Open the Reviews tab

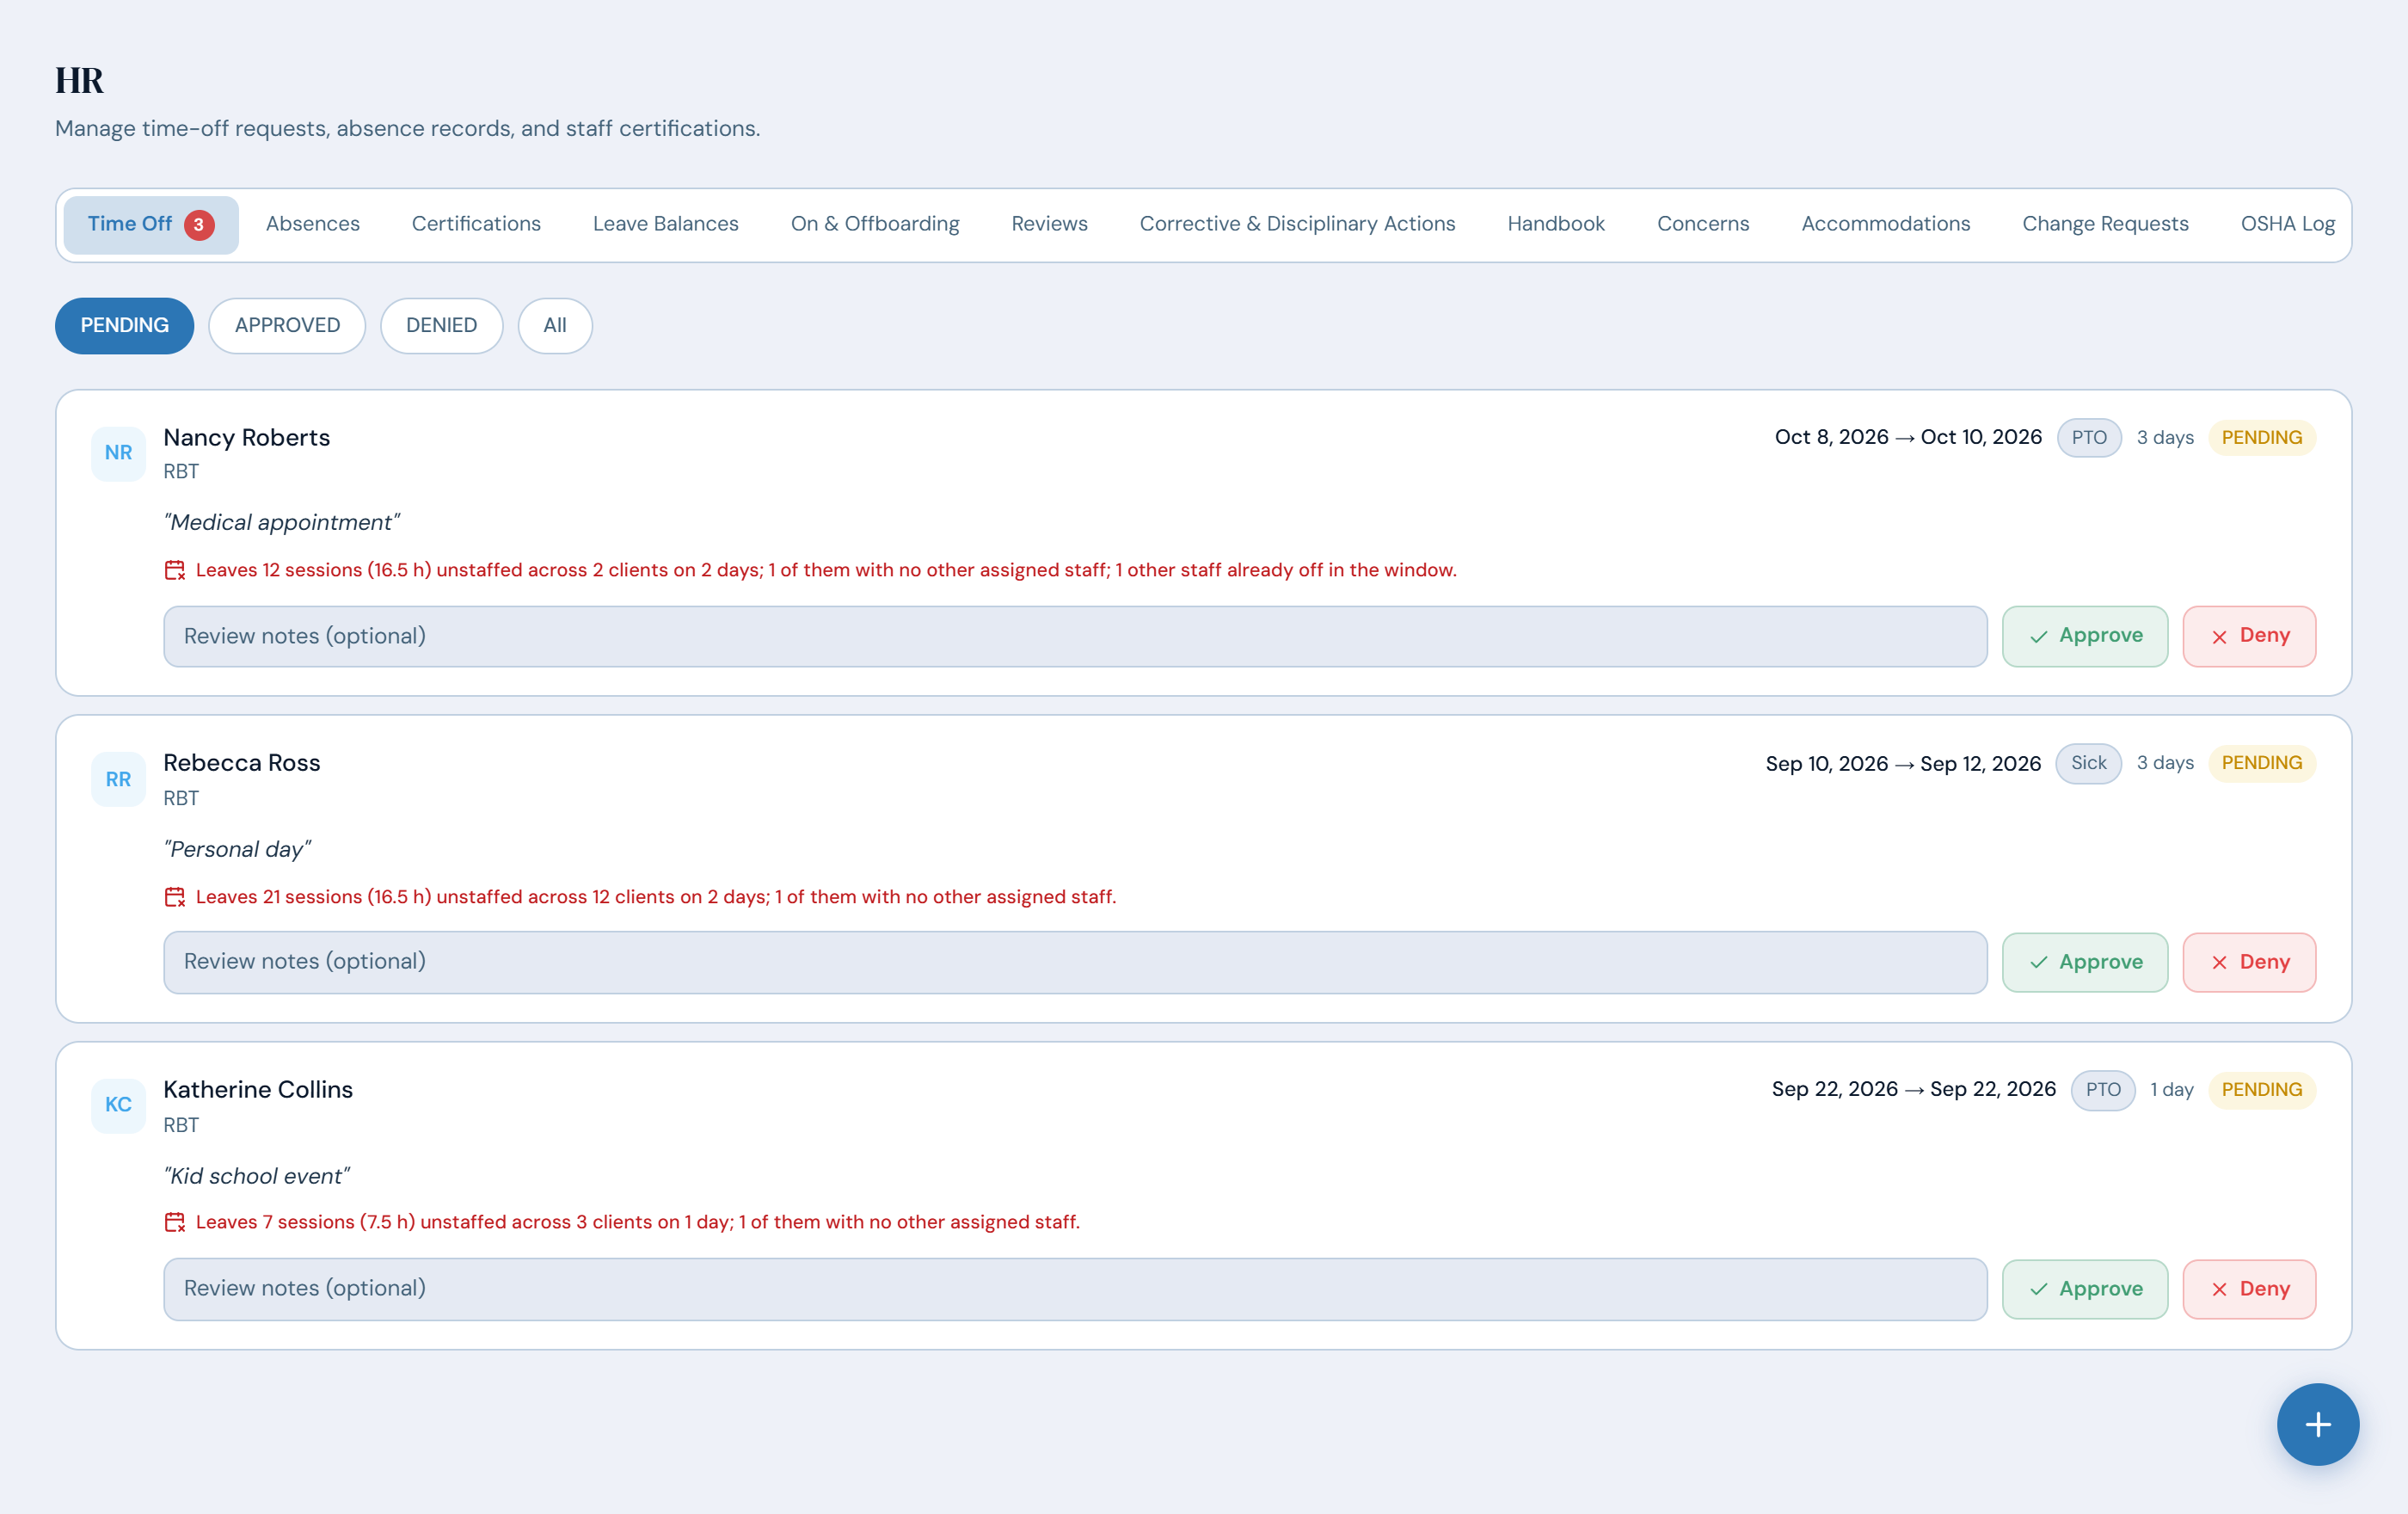(x=1049, y=224)
